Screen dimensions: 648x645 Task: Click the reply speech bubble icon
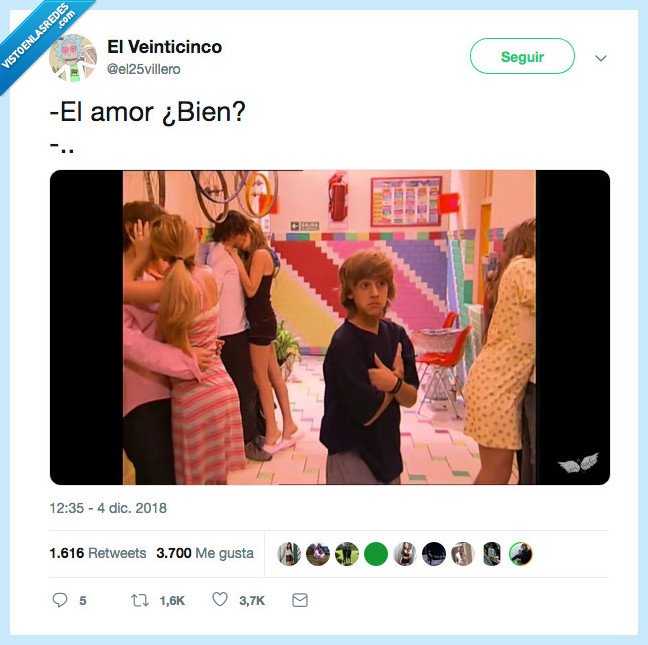pyautogui.click(x=60, y=600)
